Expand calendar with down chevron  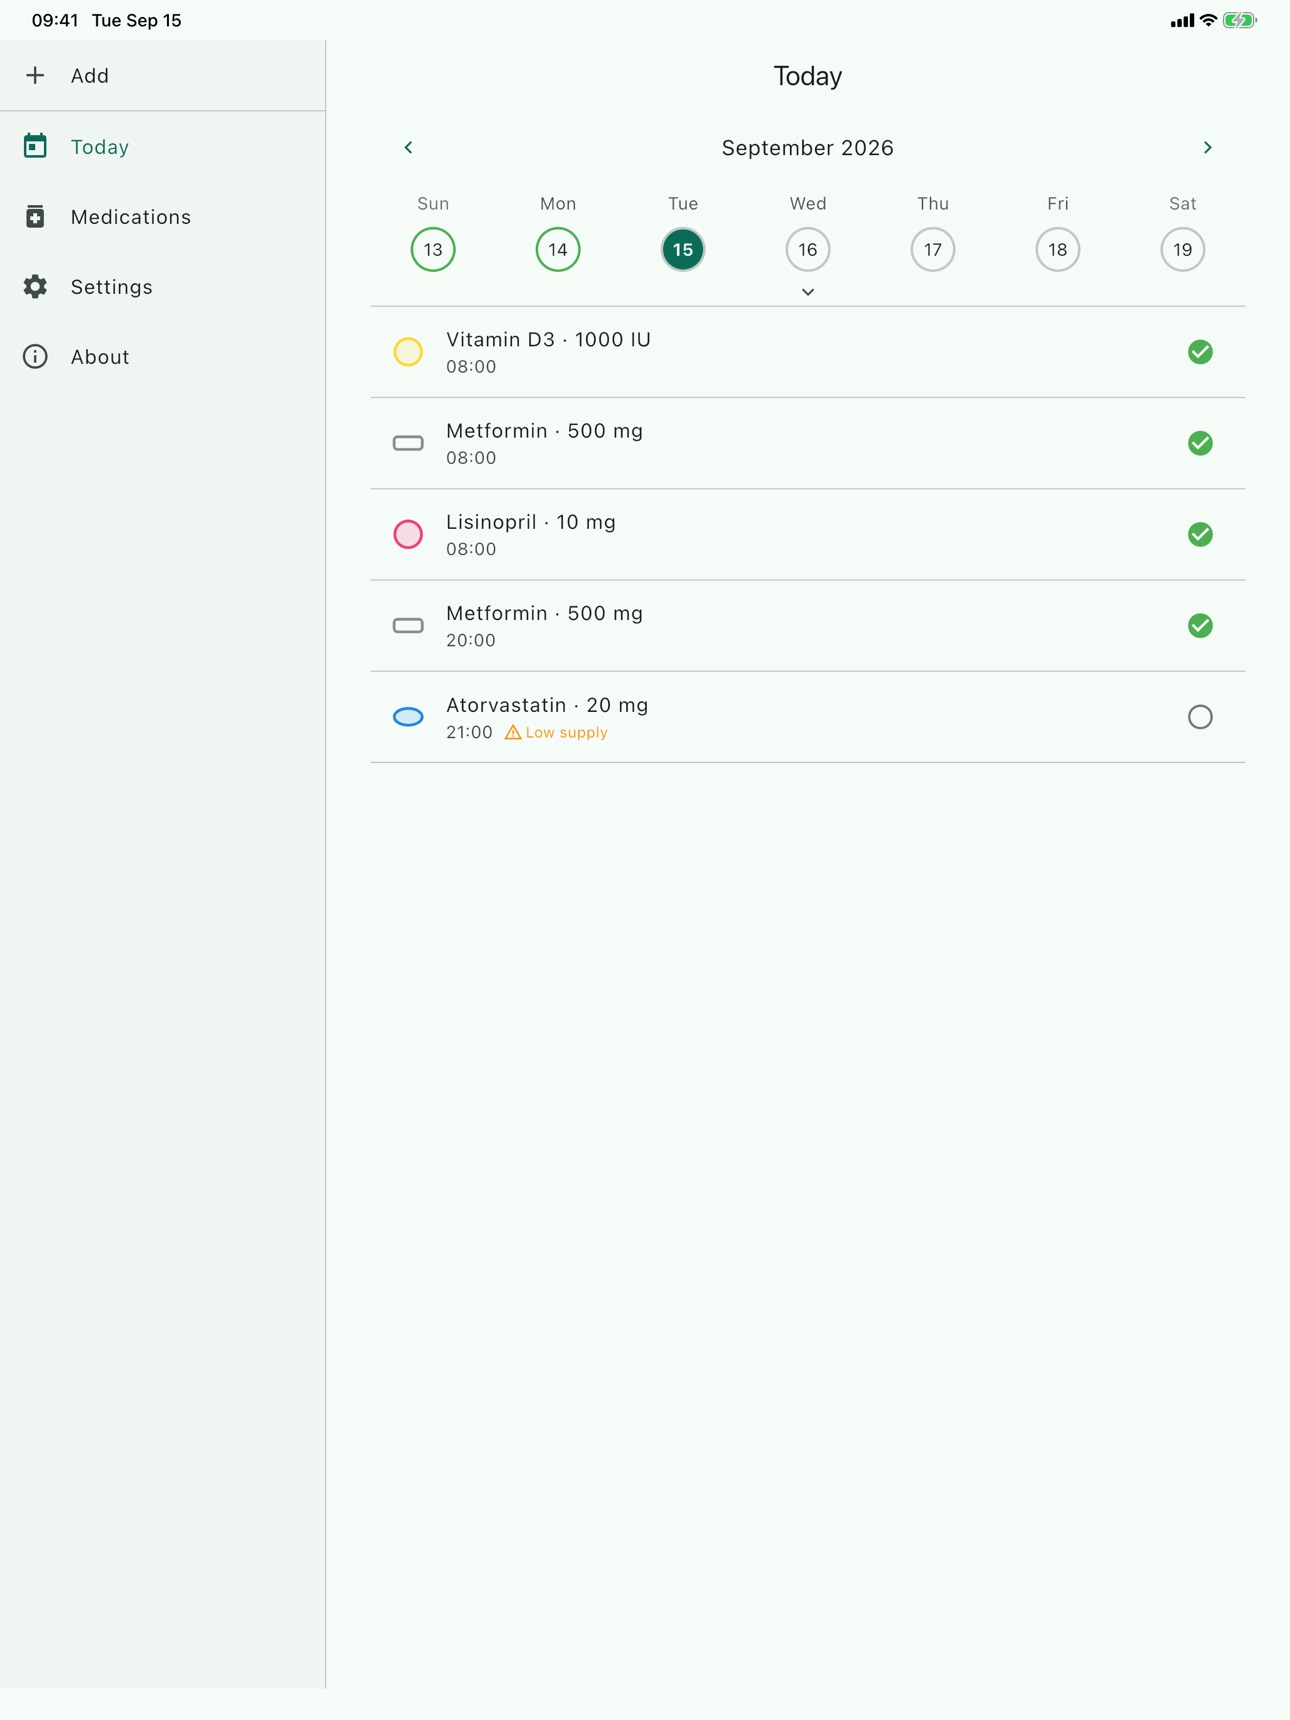pyautogui.click(x=808, y=292)
